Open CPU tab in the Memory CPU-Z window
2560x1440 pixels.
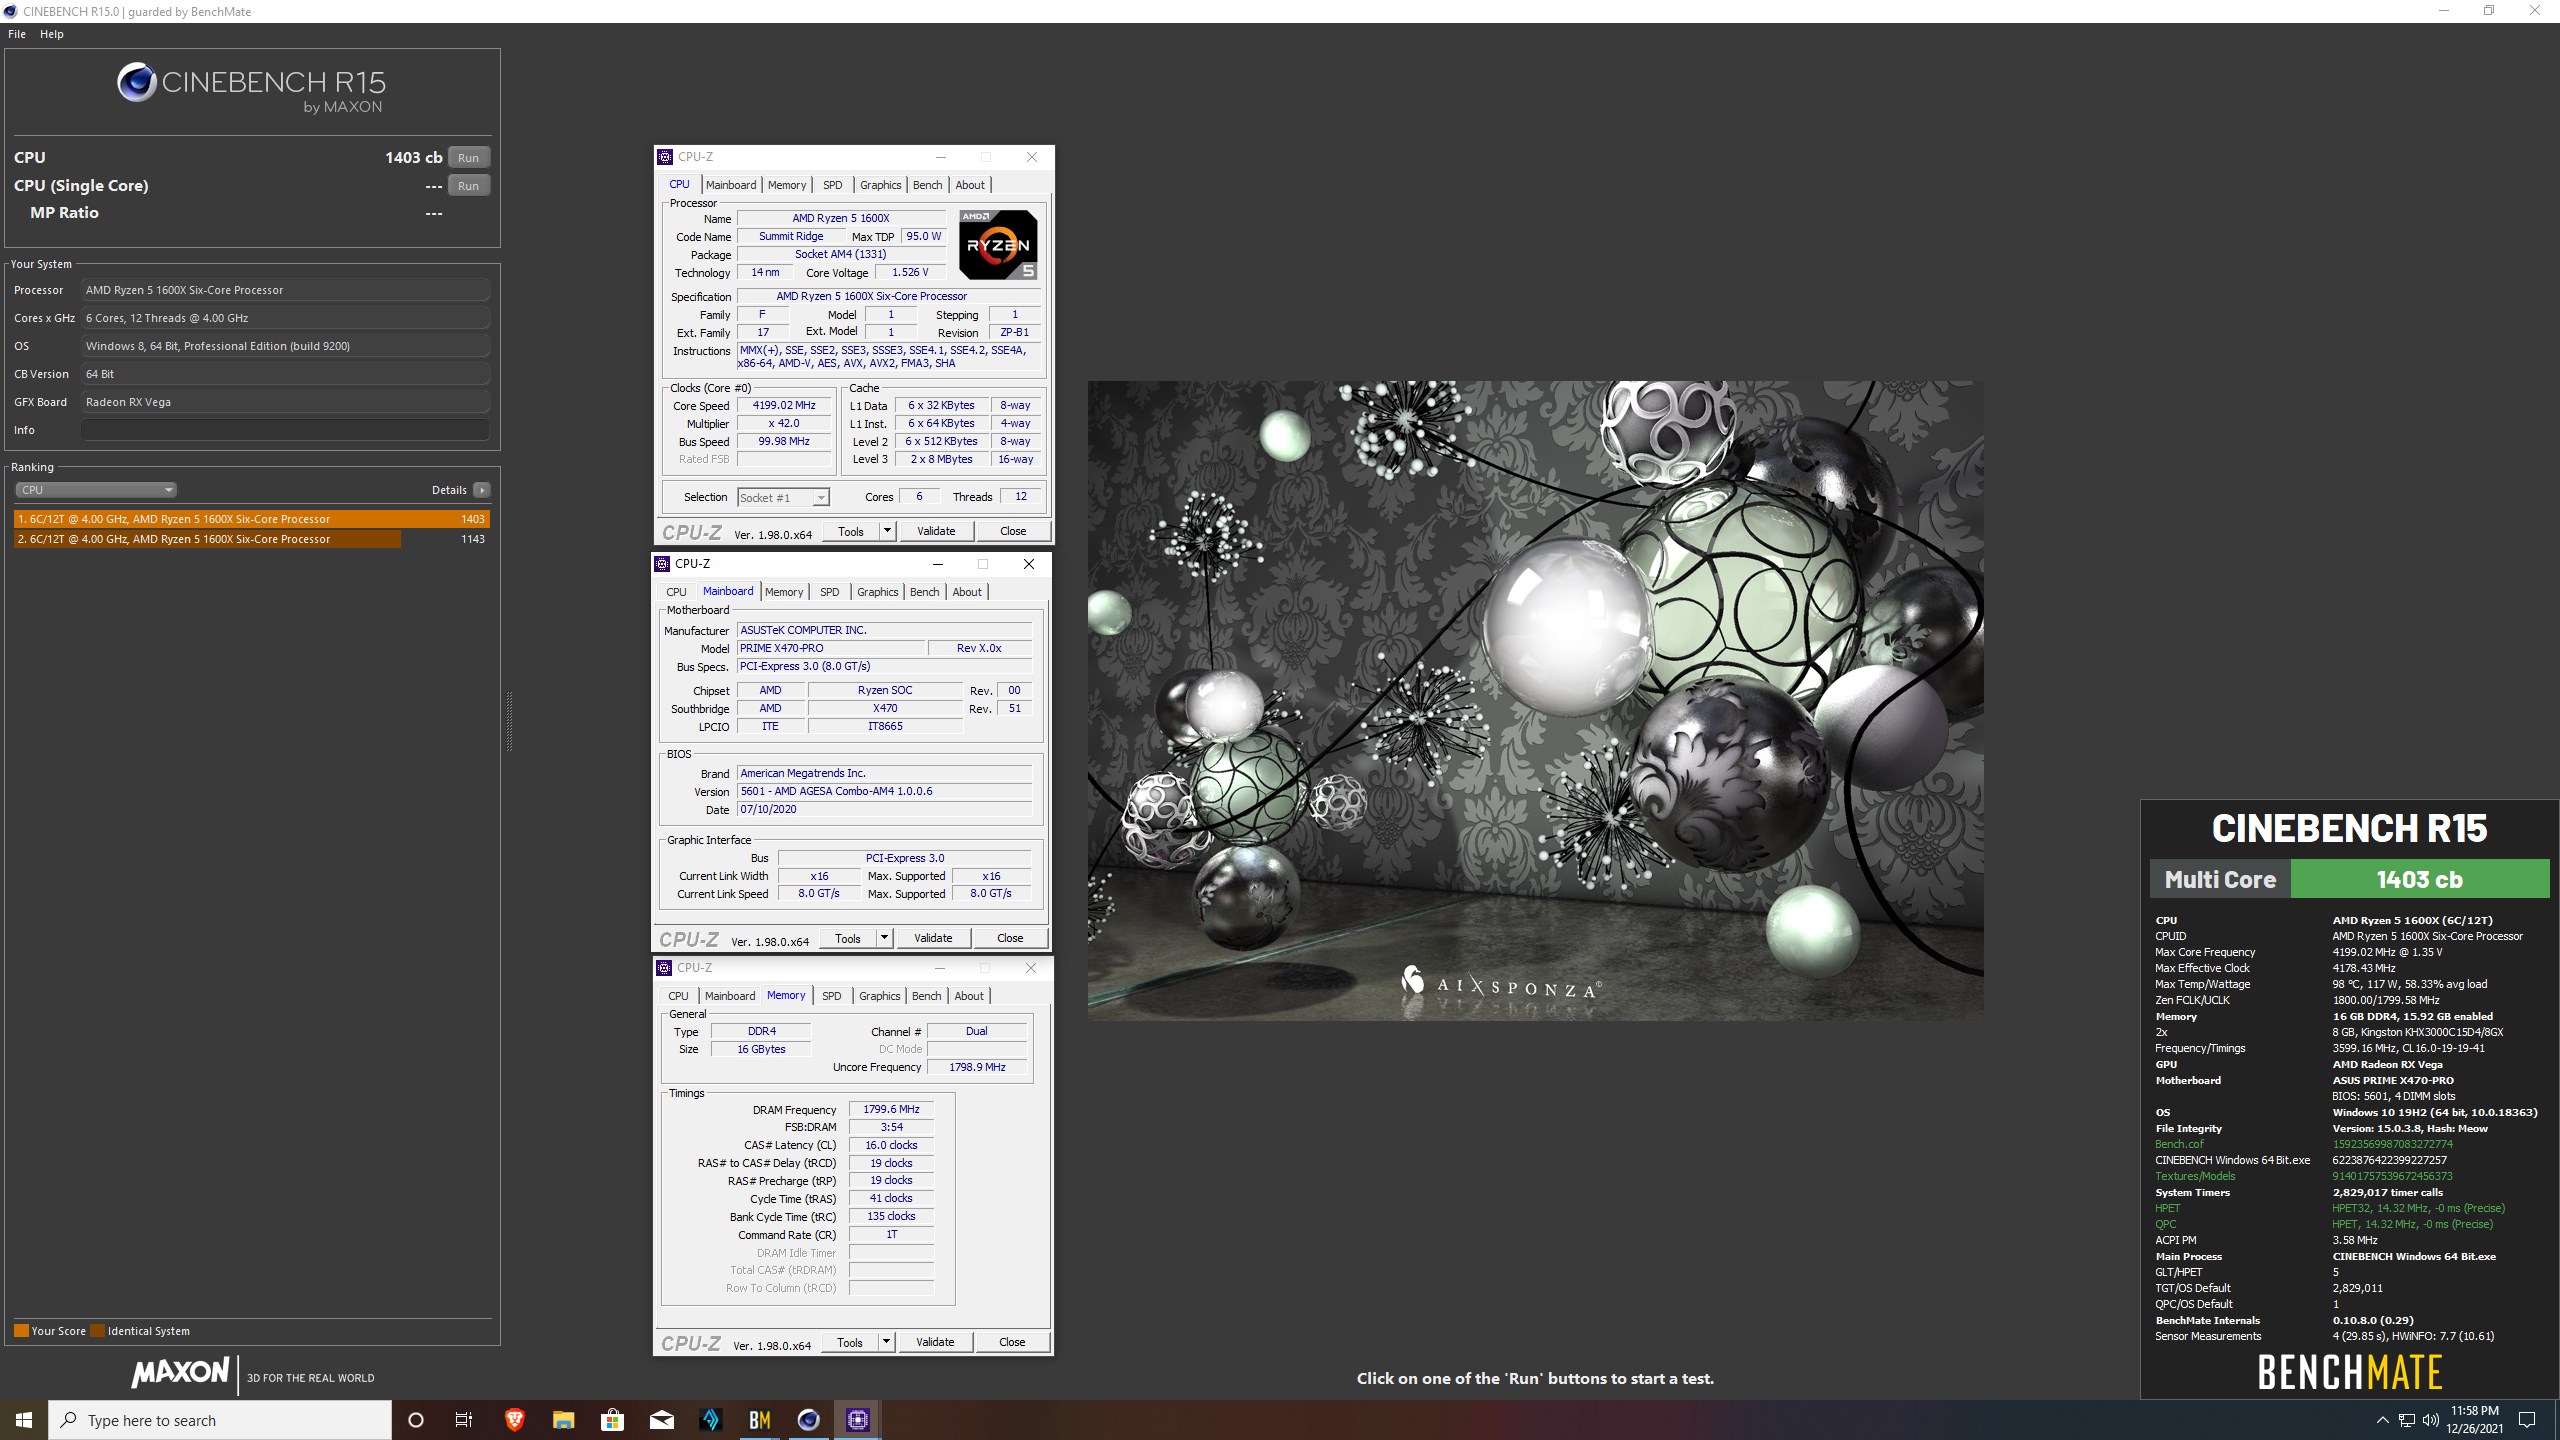pyautogui.click(x=678, y=996)
